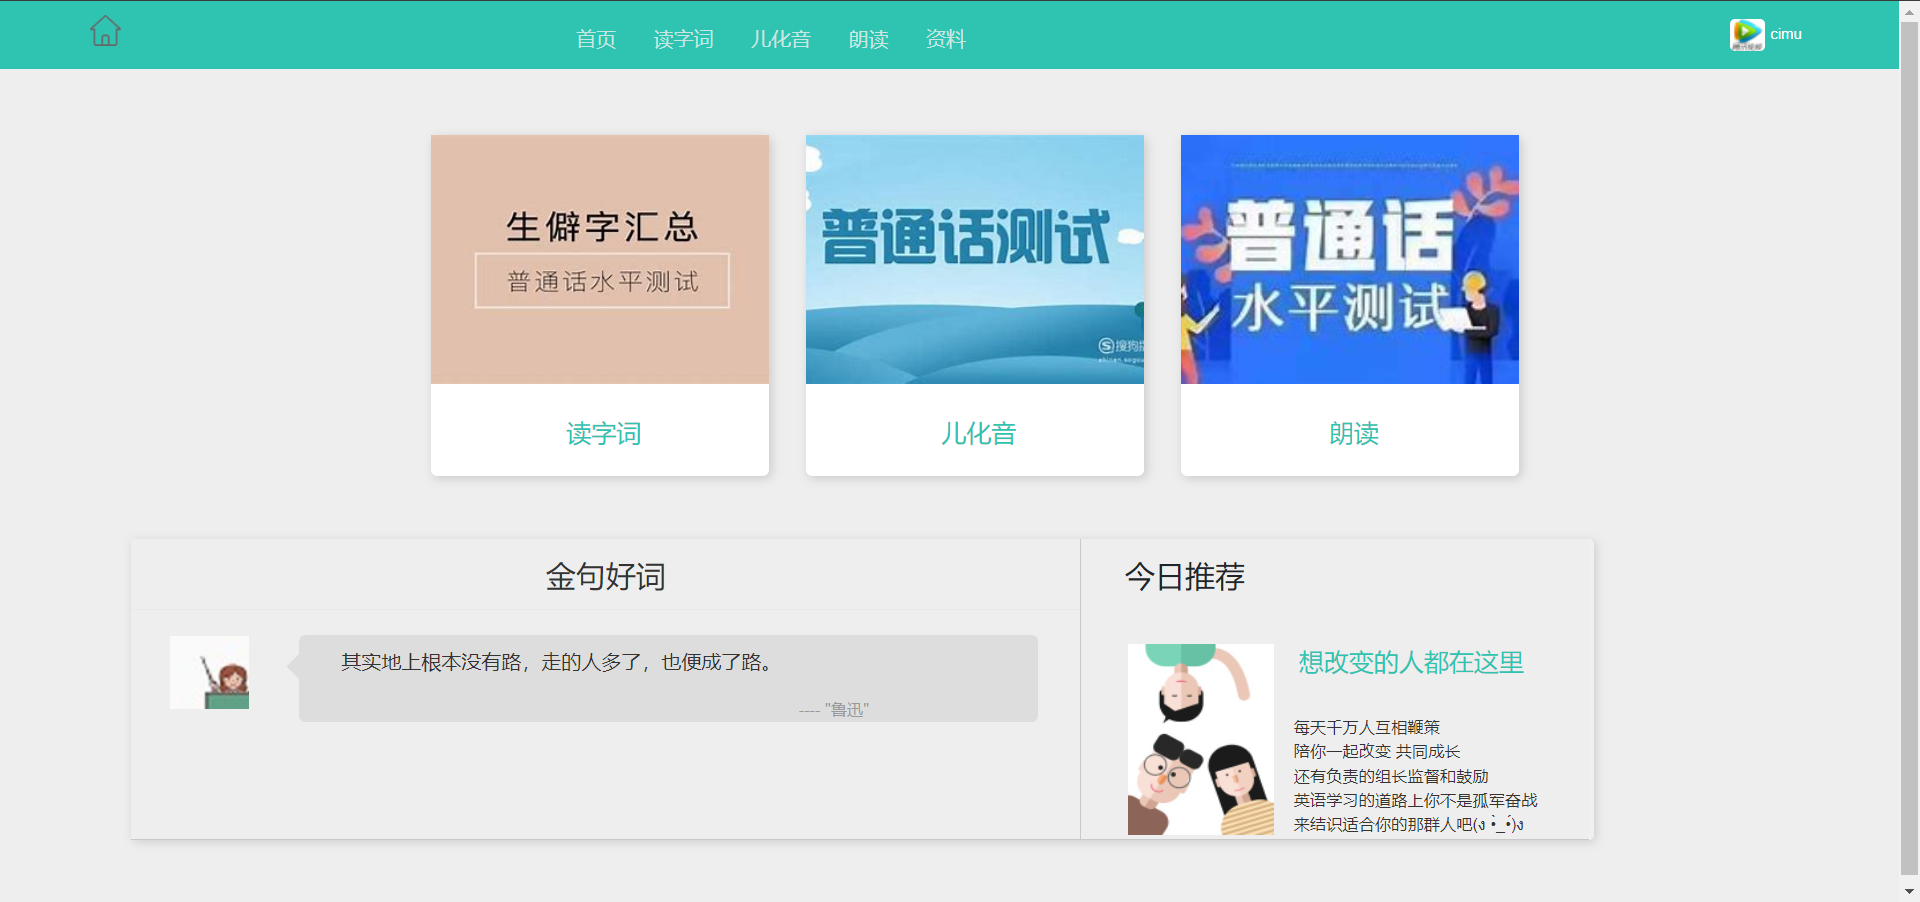This screenshot has width=1920, height=902.
Task: Open the 朗读 card title link
Action: click(x=1353, y=433)
